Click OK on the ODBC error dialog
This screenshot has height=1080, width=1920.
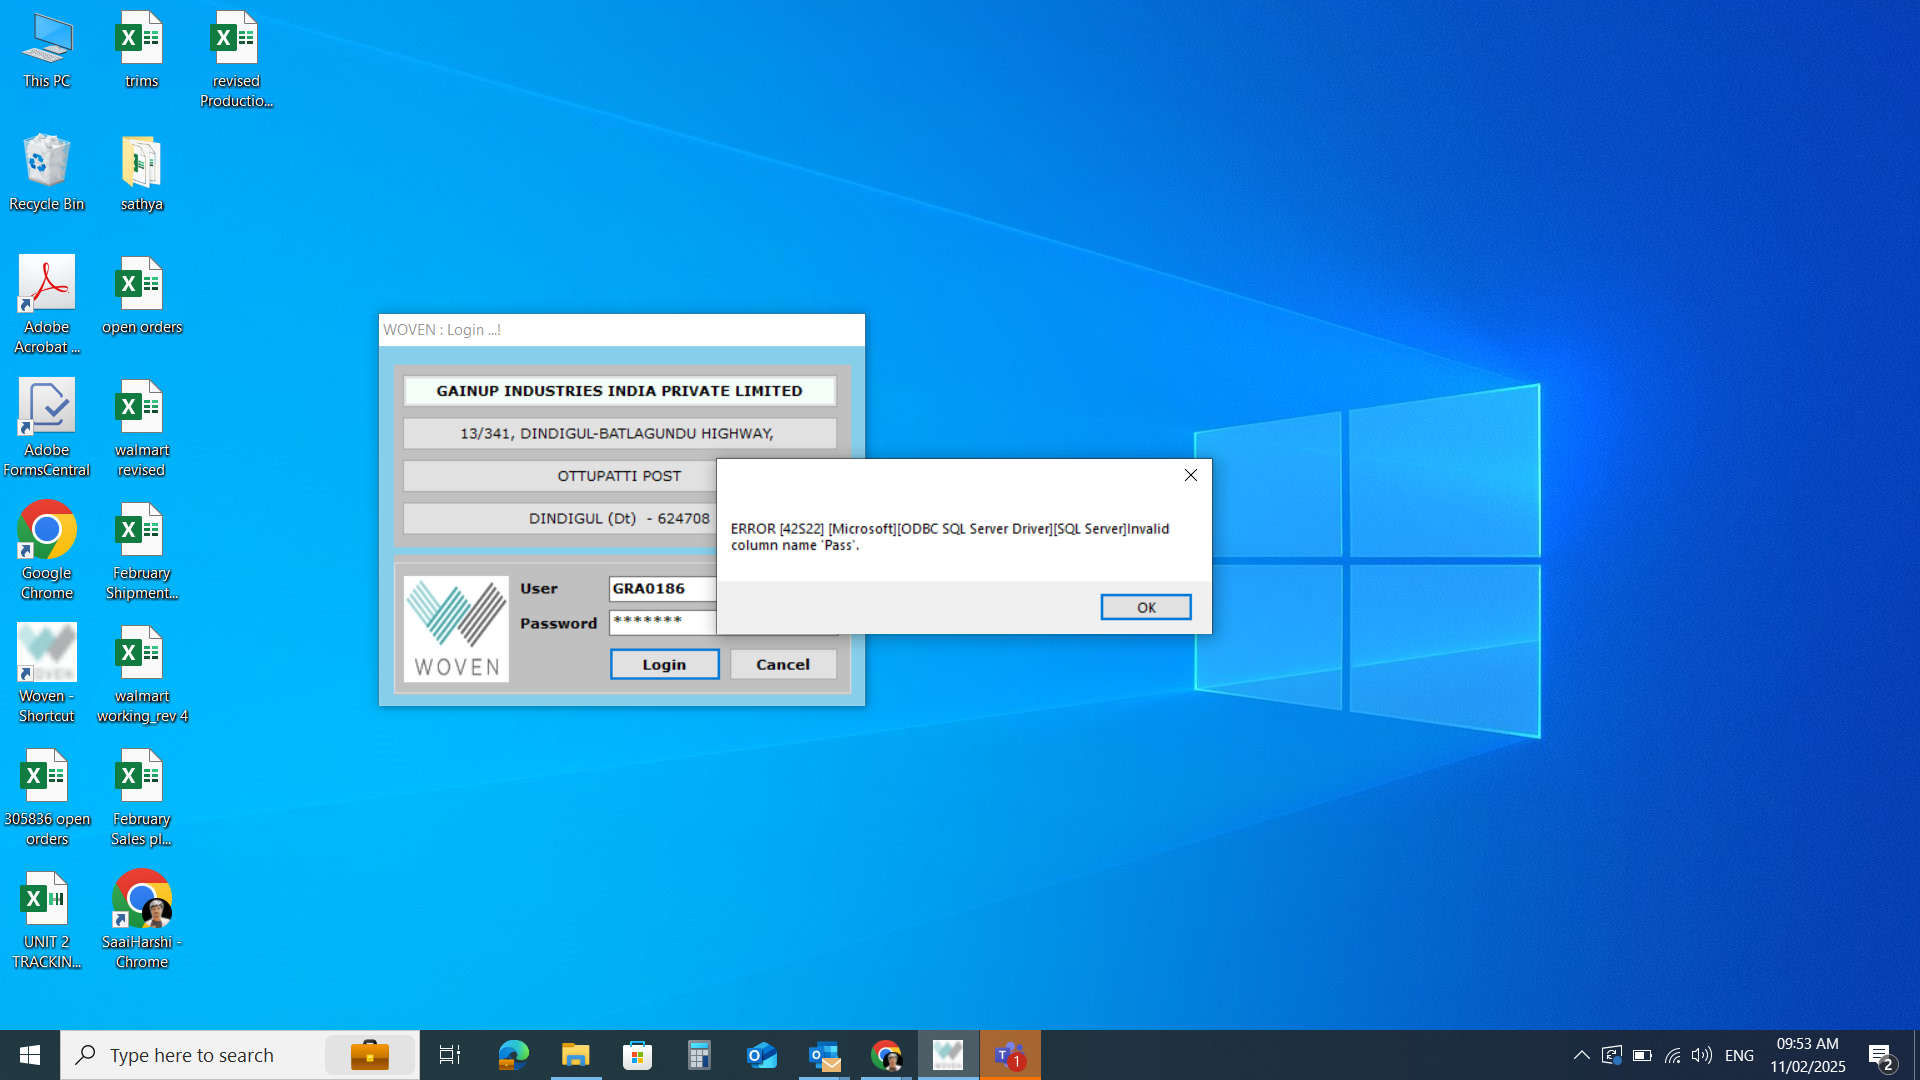coord(1145,607)
